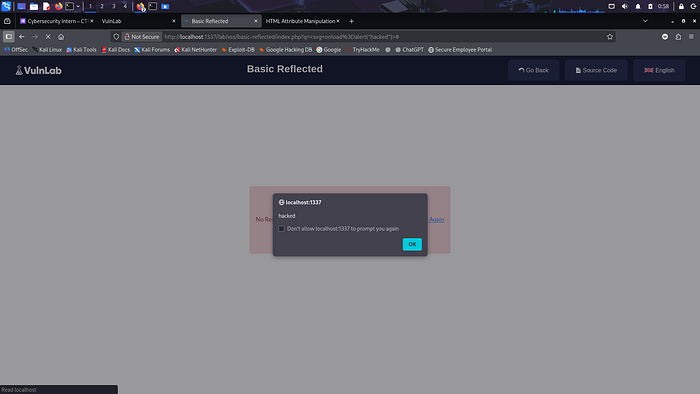Screen dimensions: 700x394
Task: Go back one page
Action: pyautogui.click(x=22, y=37)
